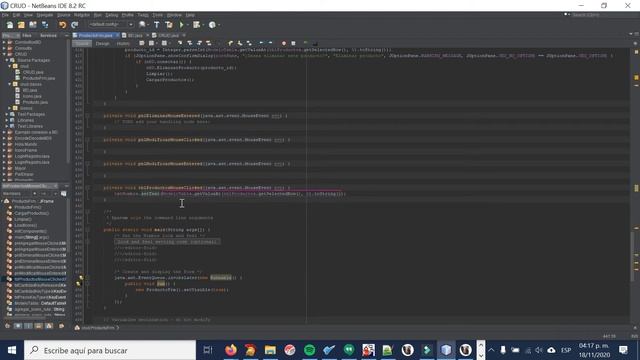This screenshot has height=360, width=640.
Task: Click the Clean and Build icon
Action: [x=169, y=25]
